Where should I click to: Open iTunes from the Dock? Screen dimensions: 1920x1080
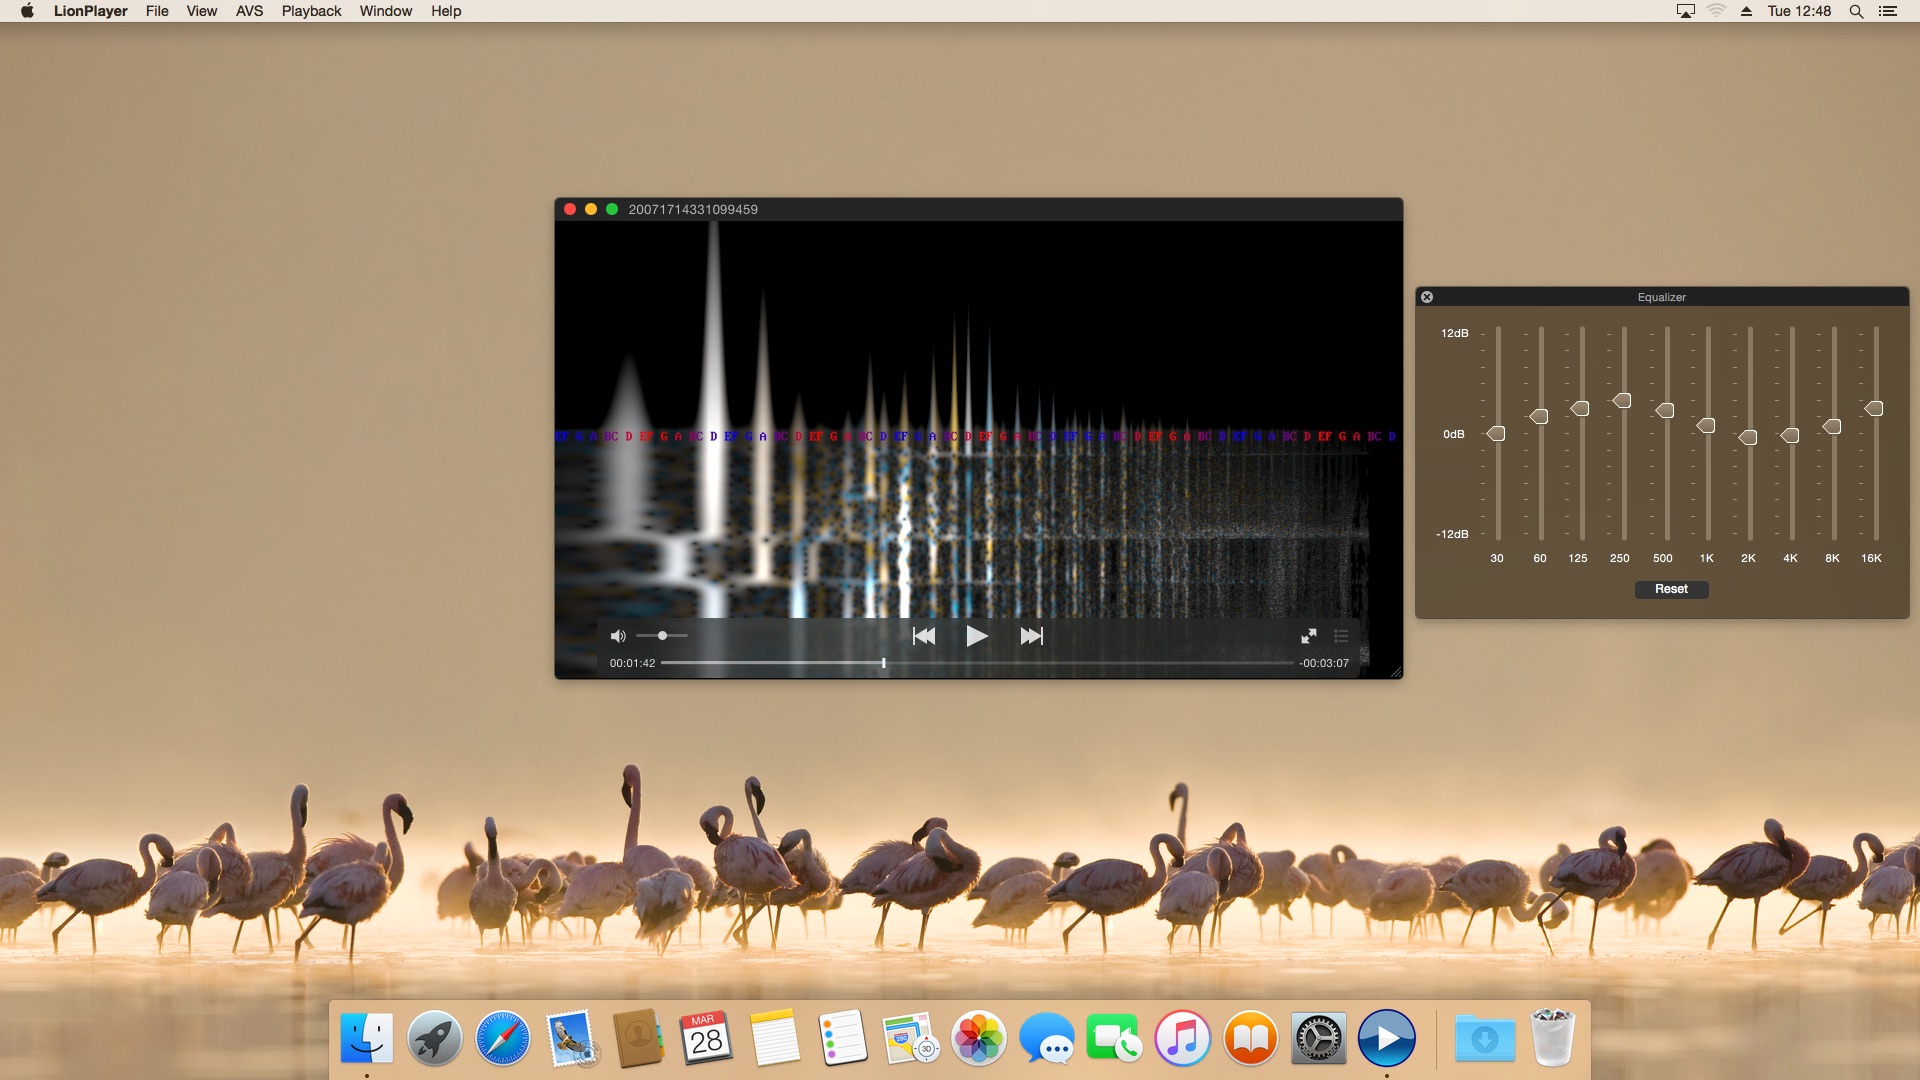point(1183,1038)
